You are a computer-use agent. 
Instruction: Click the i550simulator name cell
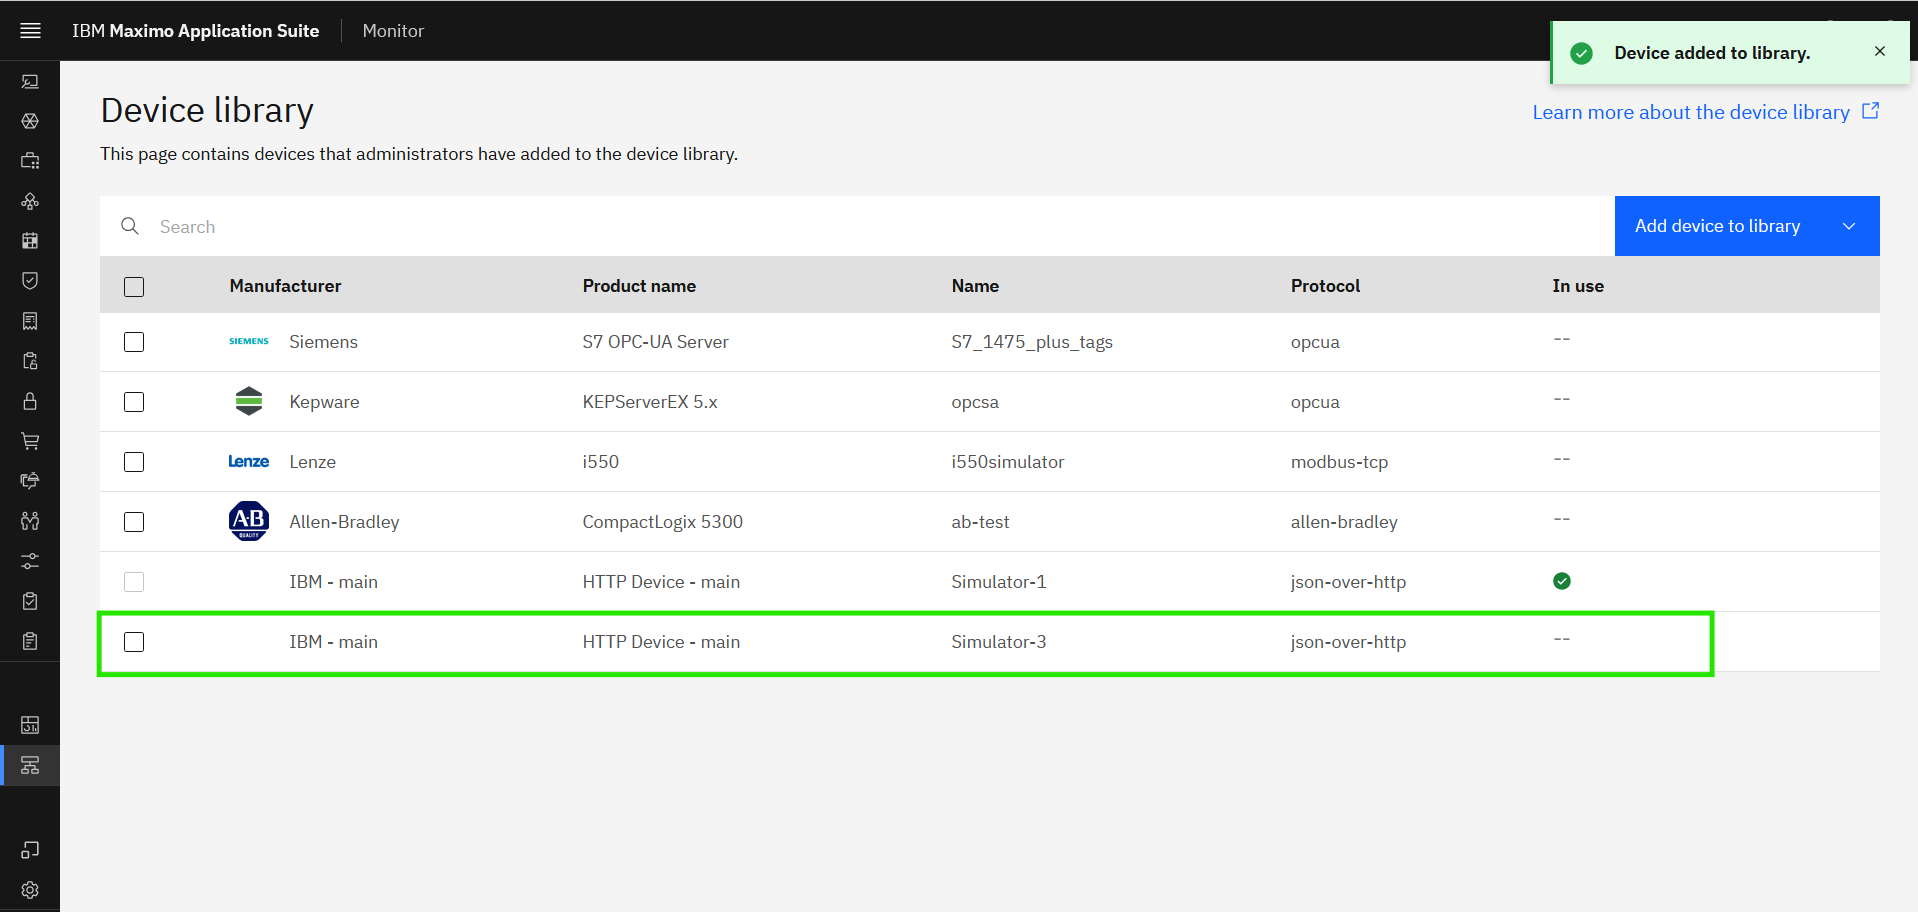tap(1008, 462)
